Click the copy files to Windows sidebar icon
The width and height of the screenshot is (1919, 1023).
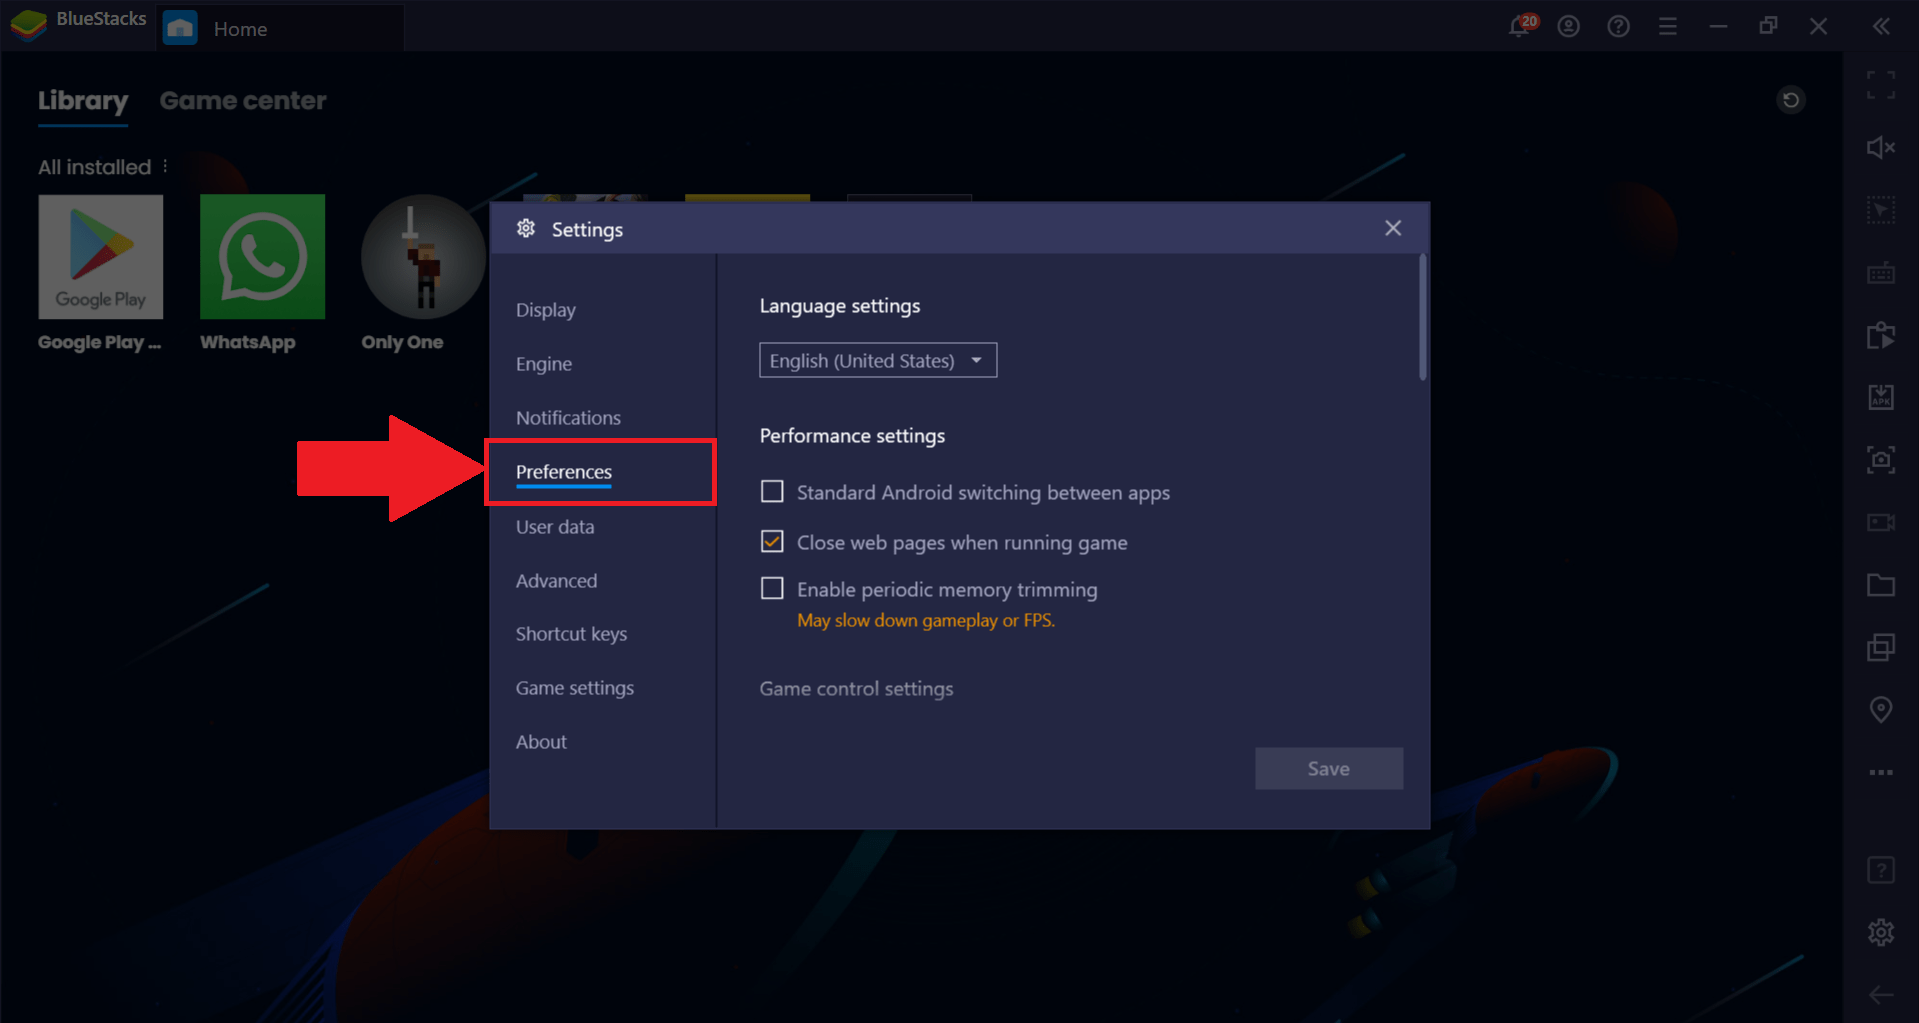pyautogui.click(x=1881, y=335)
